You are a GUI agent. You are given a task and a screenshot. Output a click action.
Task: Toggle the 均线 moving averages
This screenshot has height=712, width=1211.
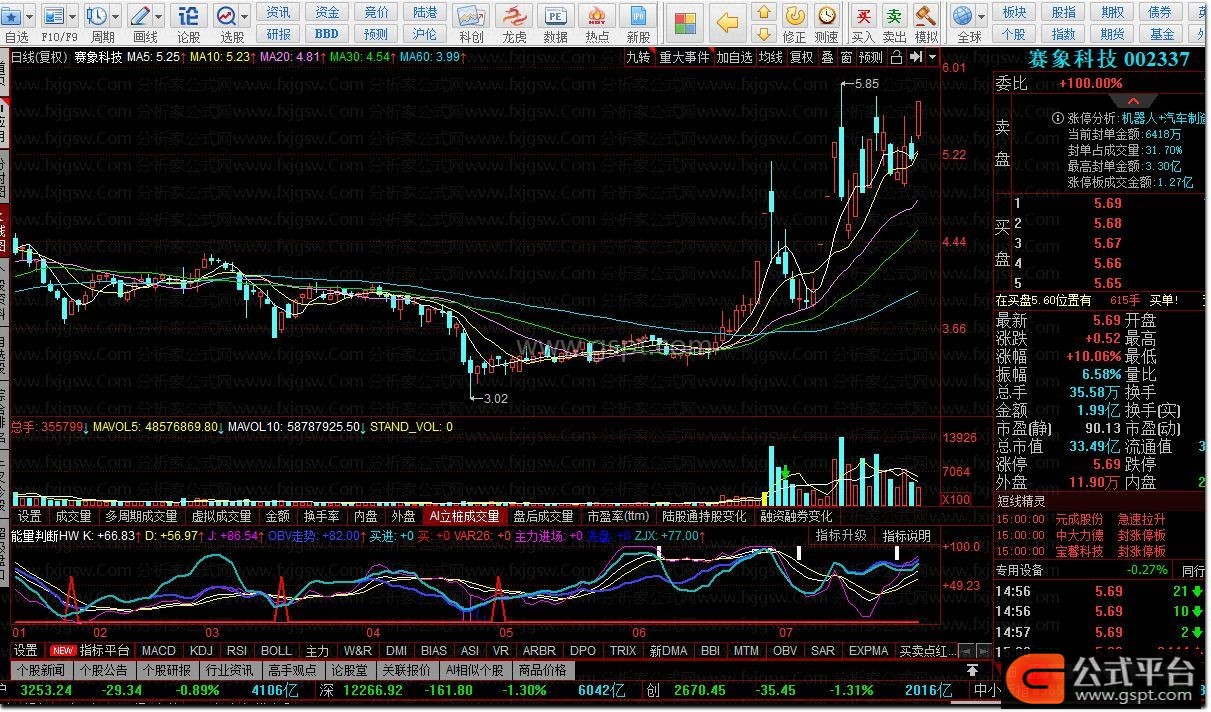point(770,57)
